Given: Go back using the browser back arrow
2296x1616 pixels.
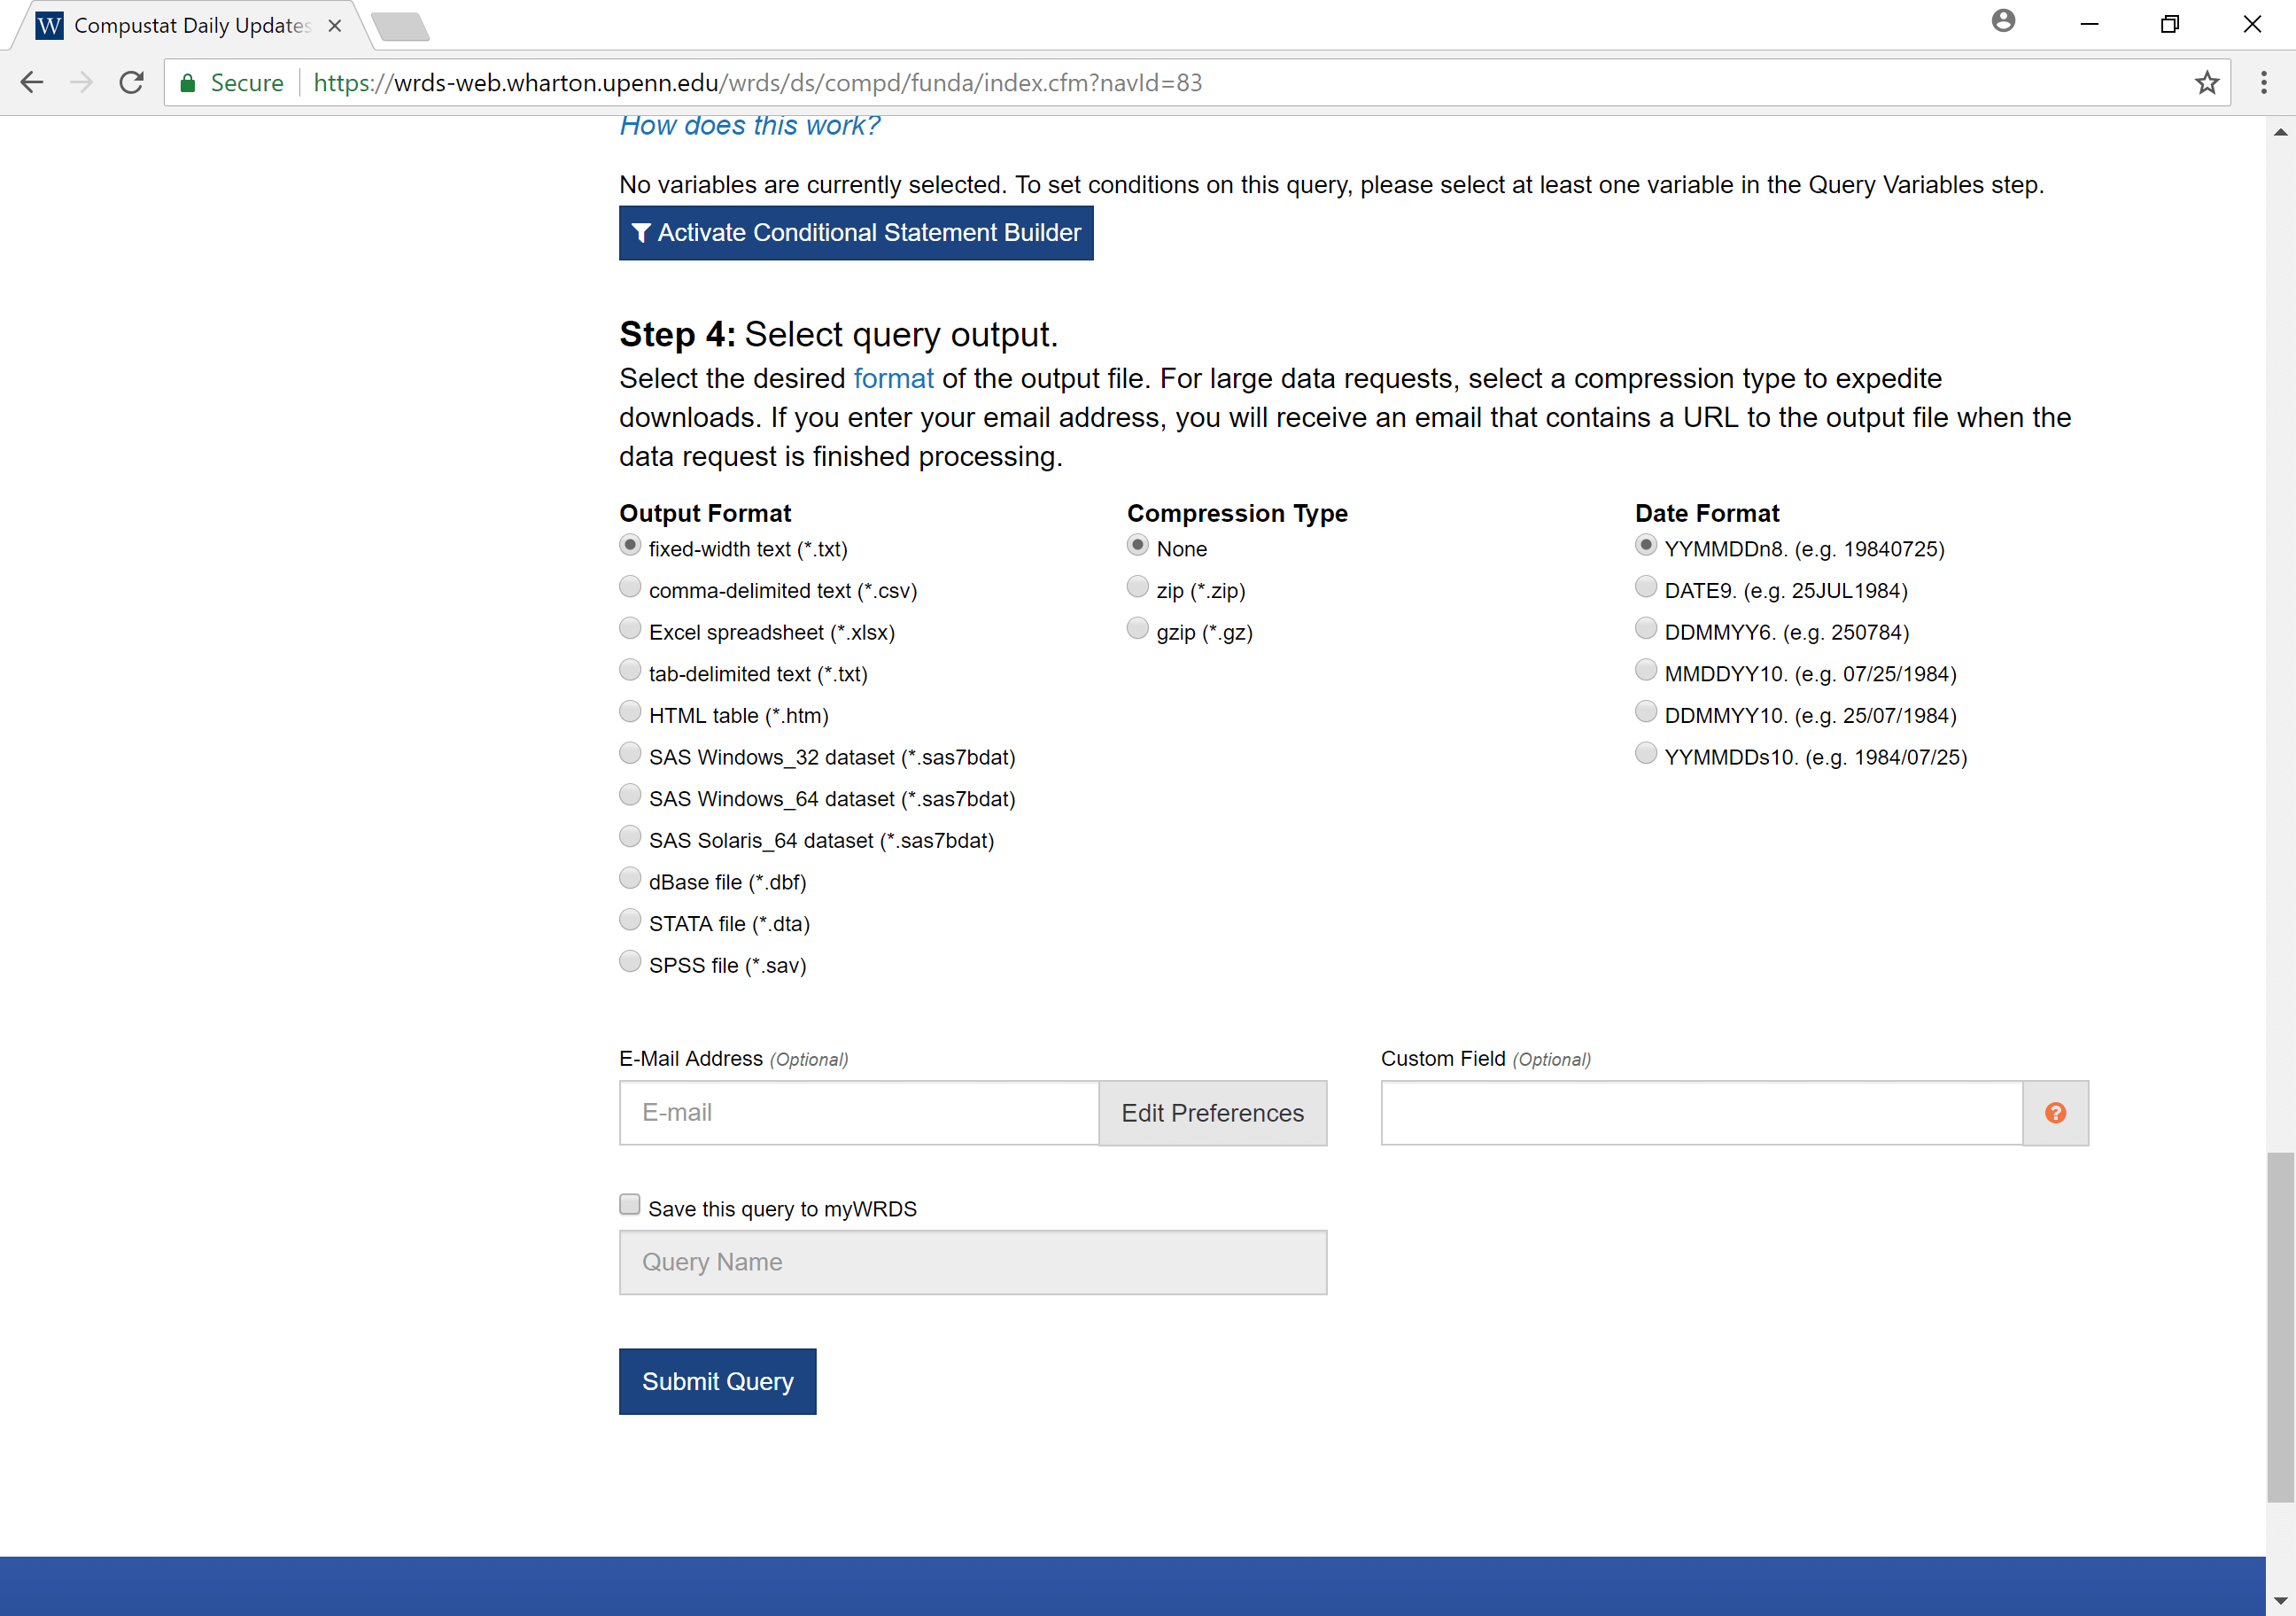Looking at the screenshot, I should [32, 83].
